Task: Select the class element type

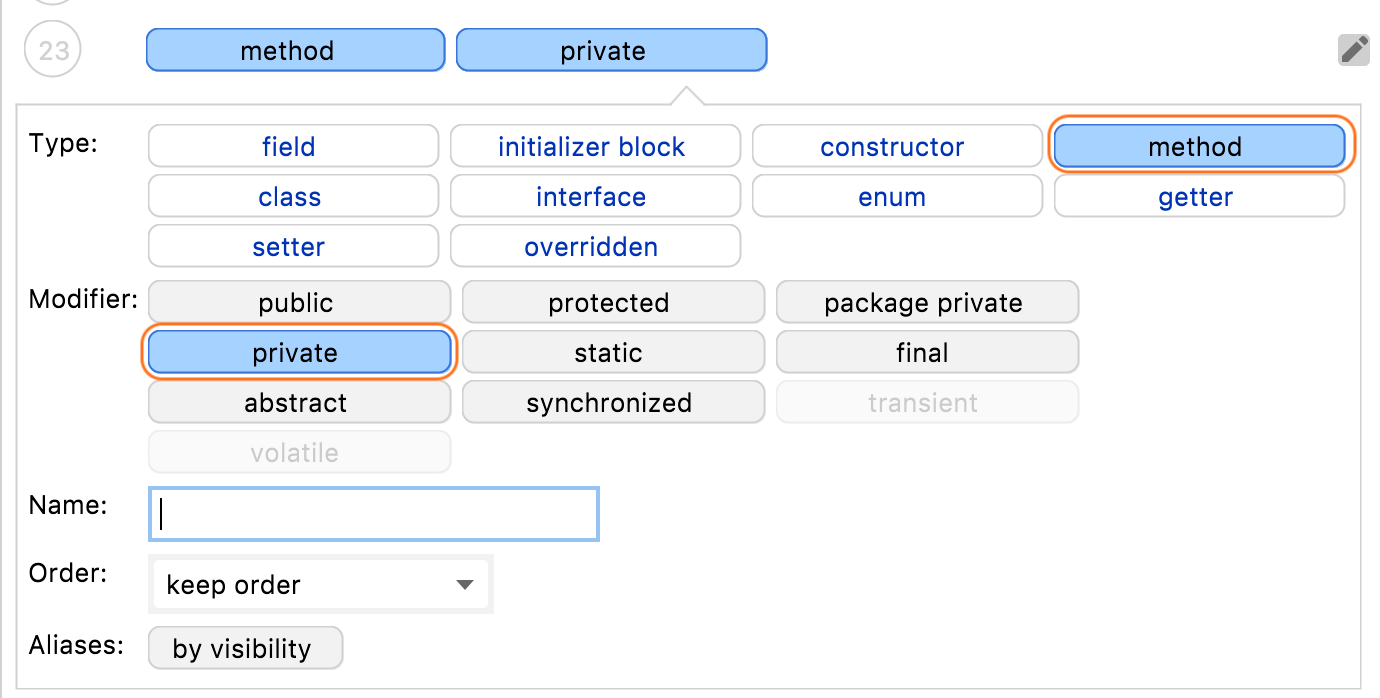Action: 292,196
